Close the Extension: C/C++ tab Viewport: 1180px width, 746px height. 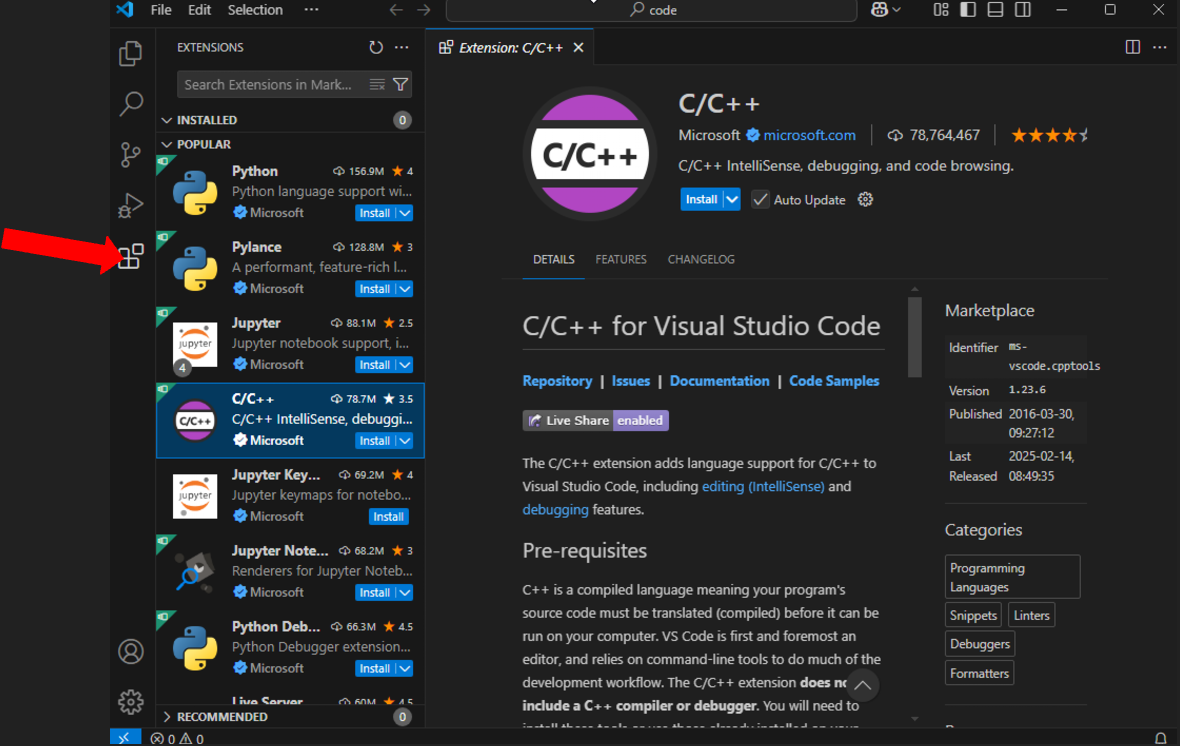pos(578,47)
